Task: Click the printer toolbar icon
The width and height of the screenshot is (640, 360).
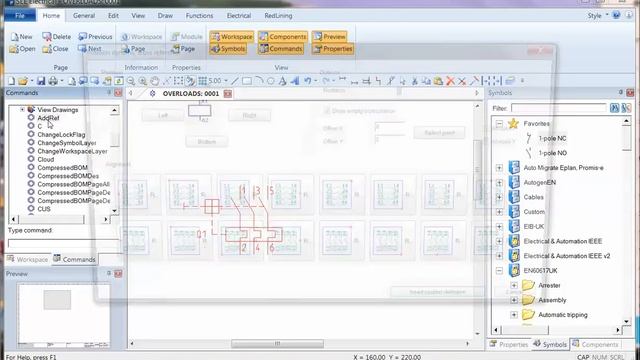Action: click(53, 81)
